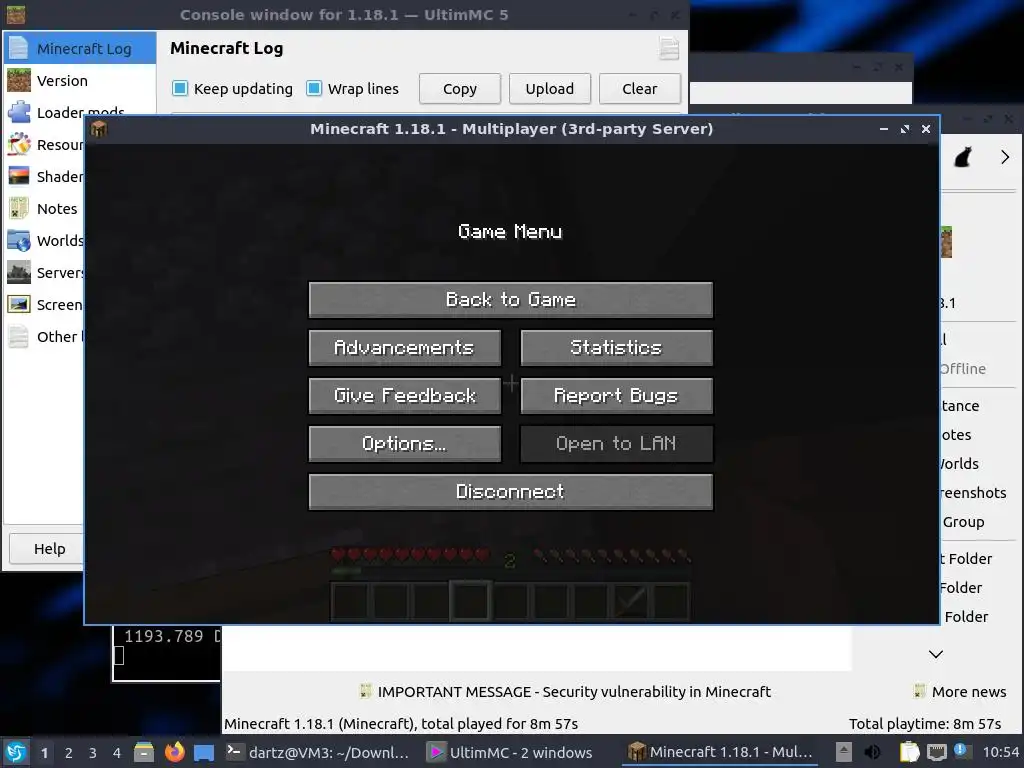Screen dimensions: 1024x768
Task: Click log page icon beside Minecraft Log title
Action: click(669, 48)
